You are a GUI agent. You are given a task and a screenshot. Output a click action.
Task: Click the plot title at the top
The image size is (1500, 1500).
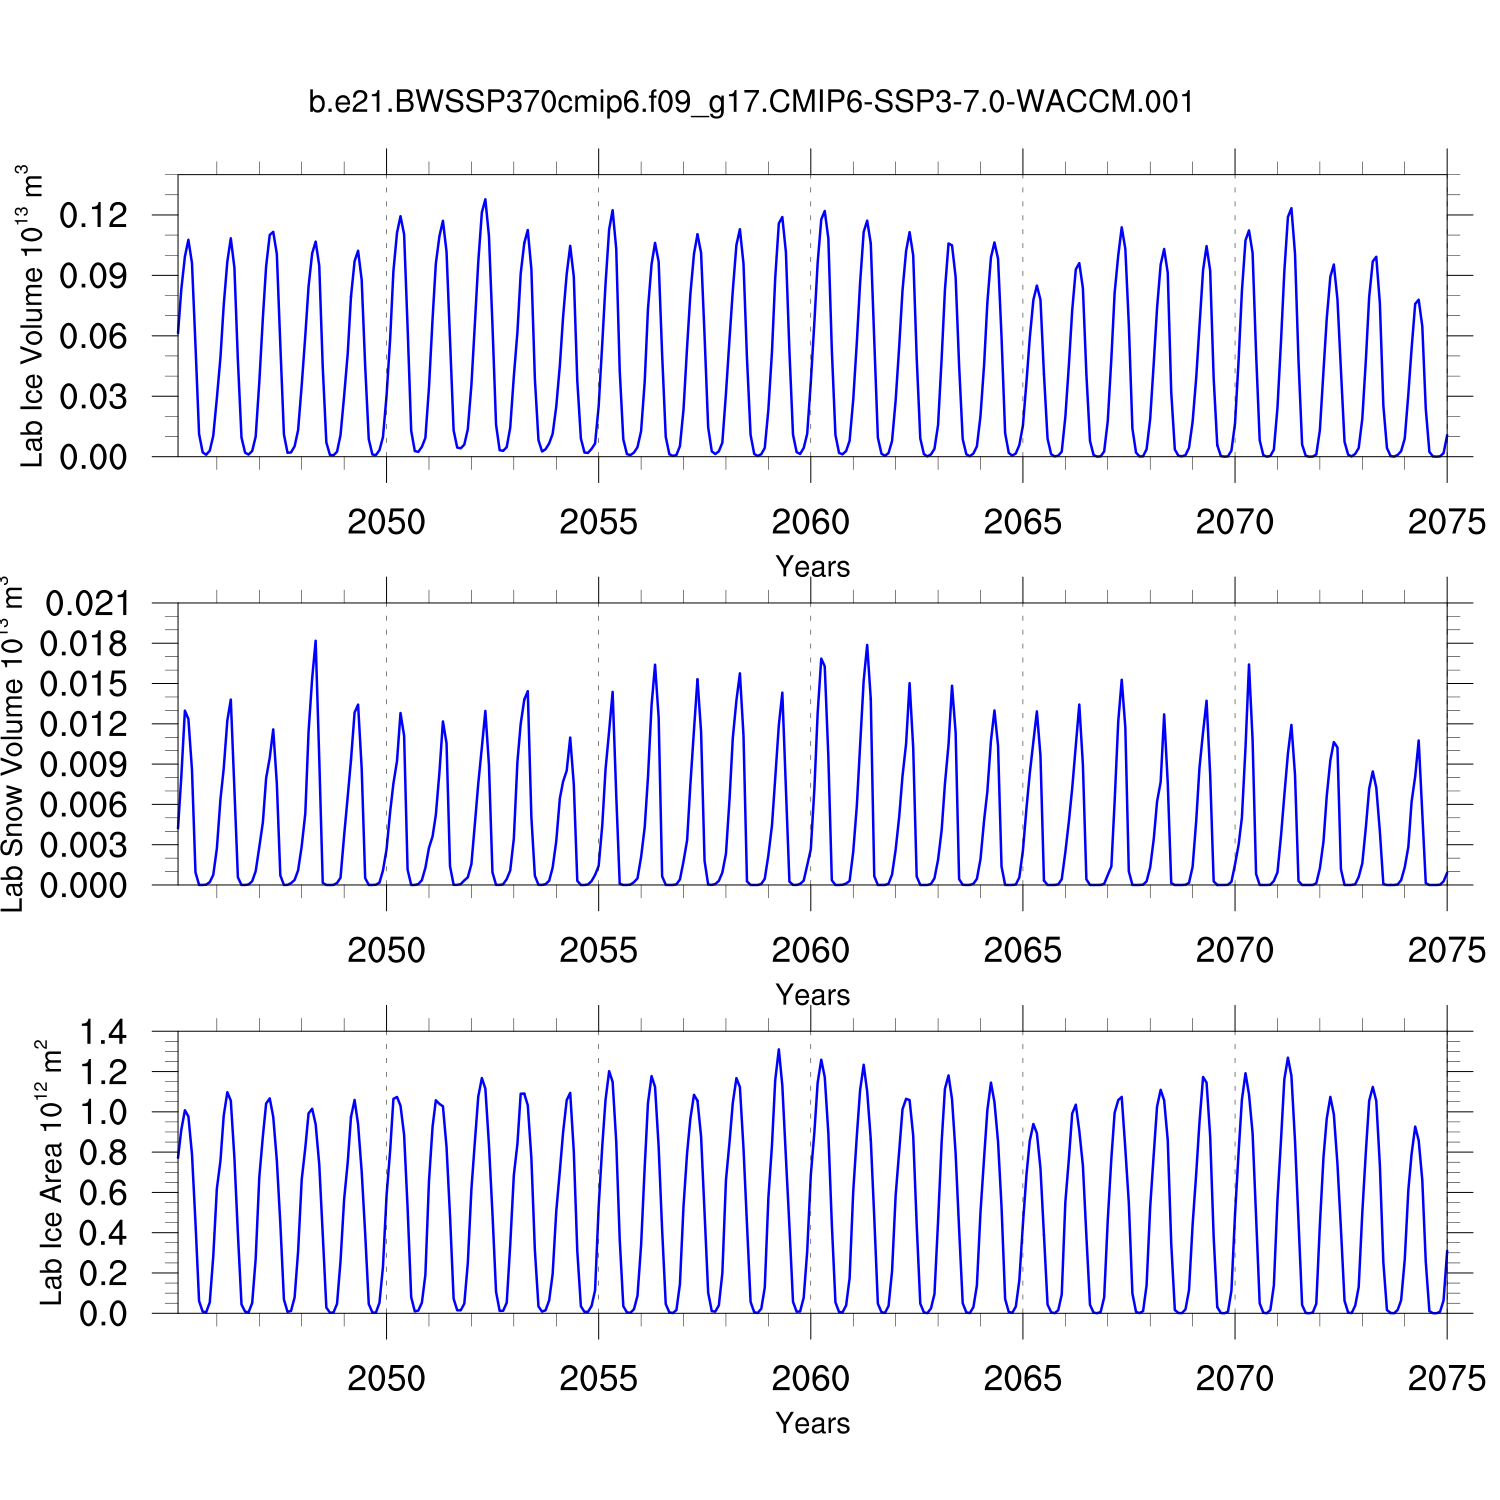pyautogui.click(x=750, y=102)
